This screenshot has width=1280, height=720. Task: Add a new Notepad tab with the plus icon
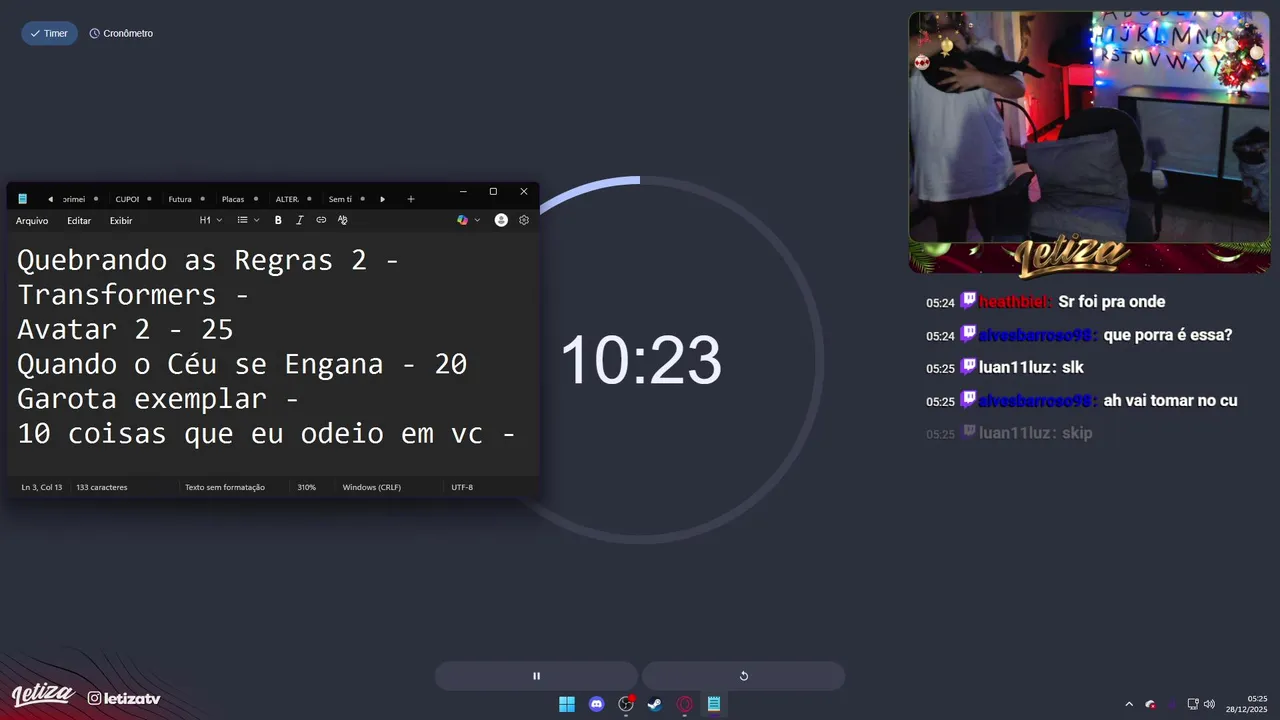pyautogui.click(x=410, y=199)
